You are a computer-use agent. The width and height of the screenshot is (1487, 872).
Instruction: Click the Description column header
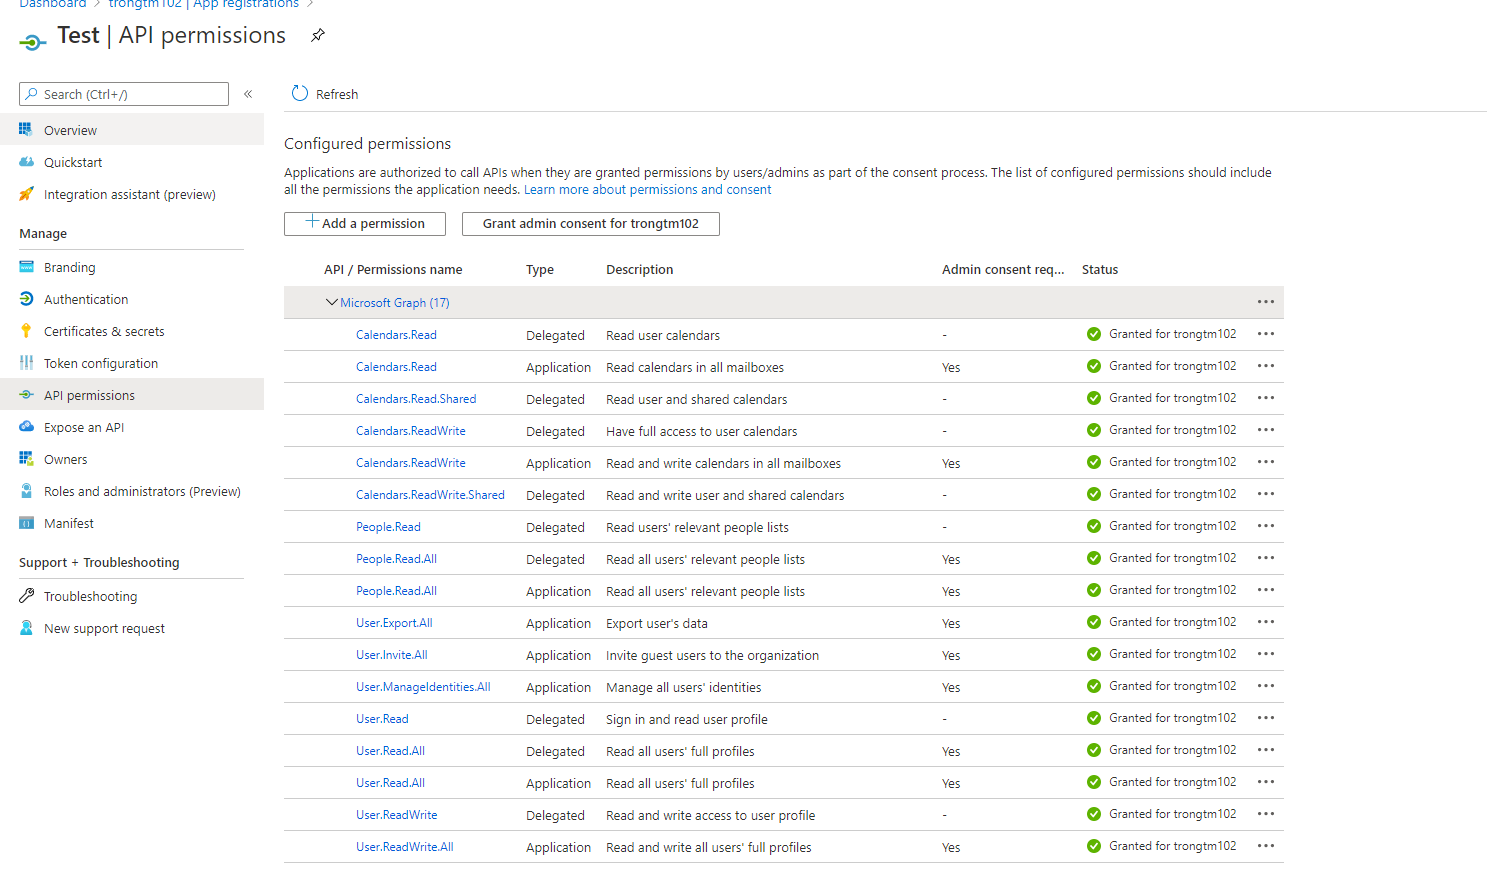click(640, 269)
